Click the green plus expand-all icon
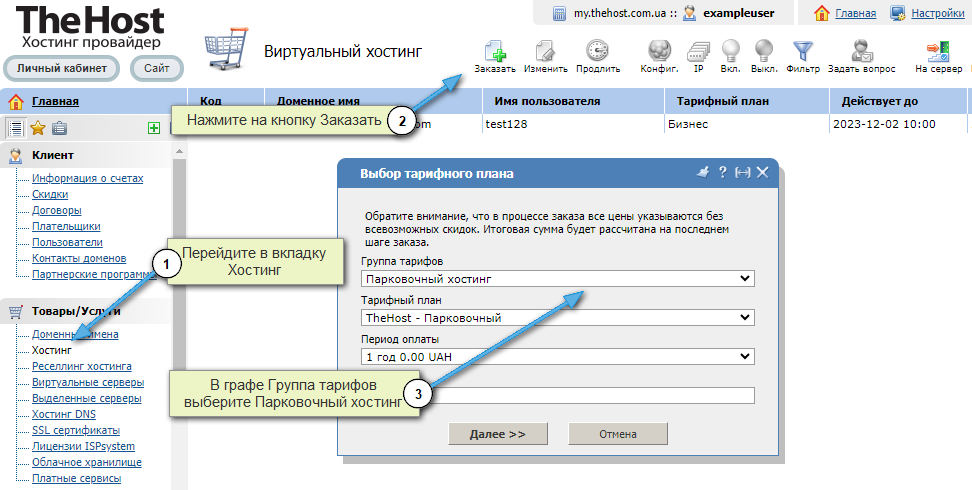The width and height of the screenshot is (972, 490). click(154, 128)
